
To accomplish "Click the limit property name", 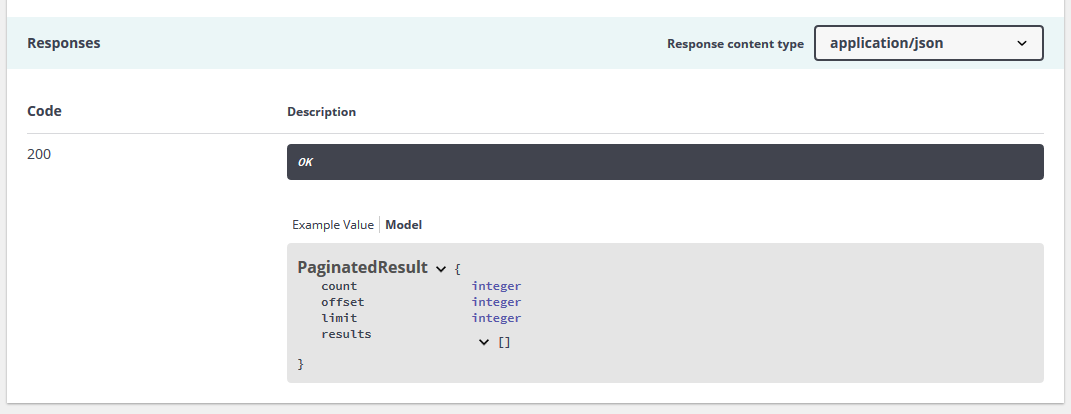I will tap(339, 318).
